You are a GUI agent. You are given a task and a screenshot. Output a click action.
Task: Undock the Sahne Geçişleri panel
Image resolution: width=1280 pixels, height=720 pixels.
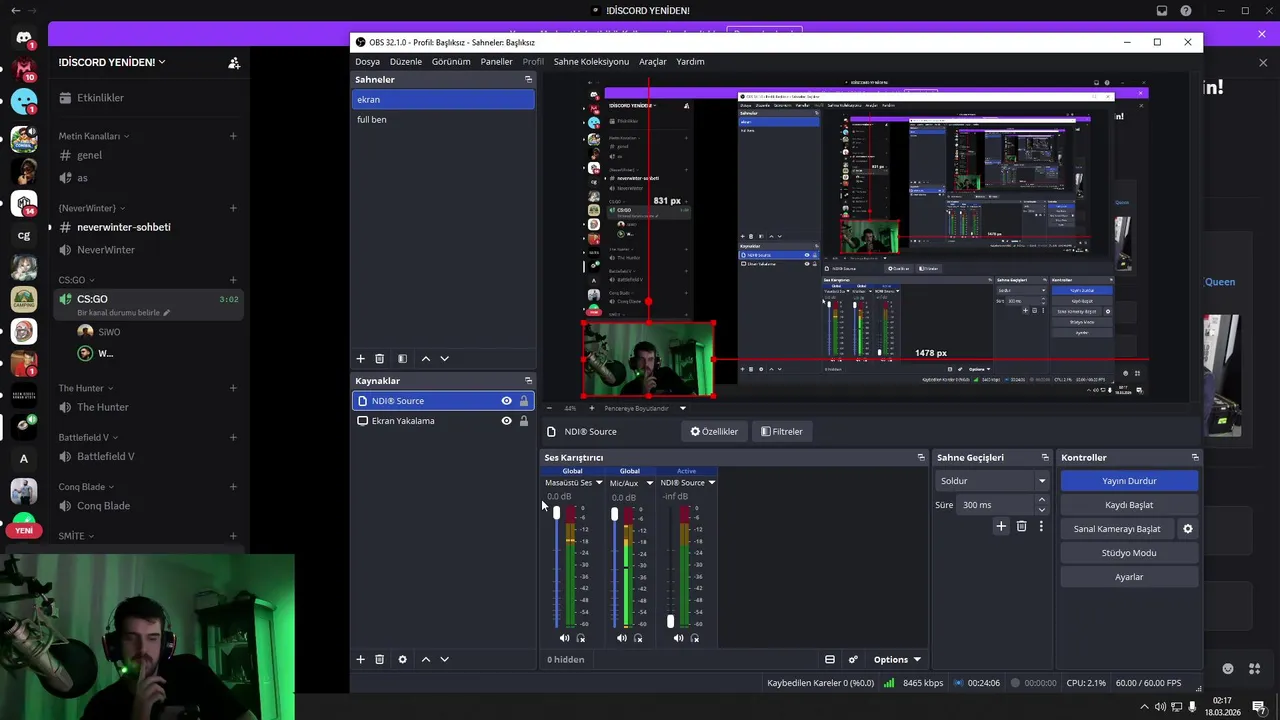click(1045, 457)
